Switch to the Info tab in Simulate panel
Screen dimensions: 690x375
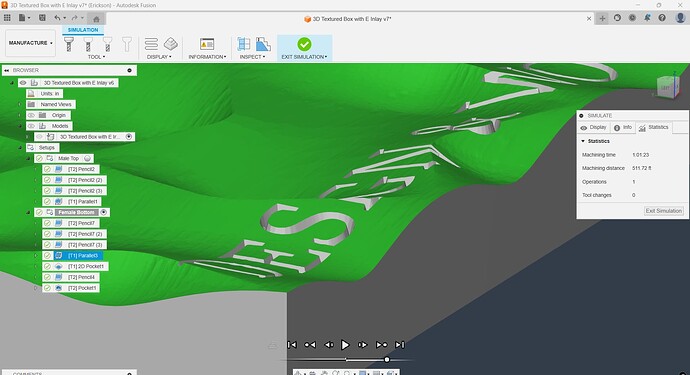pyautogui.click(x=623, y=127)
